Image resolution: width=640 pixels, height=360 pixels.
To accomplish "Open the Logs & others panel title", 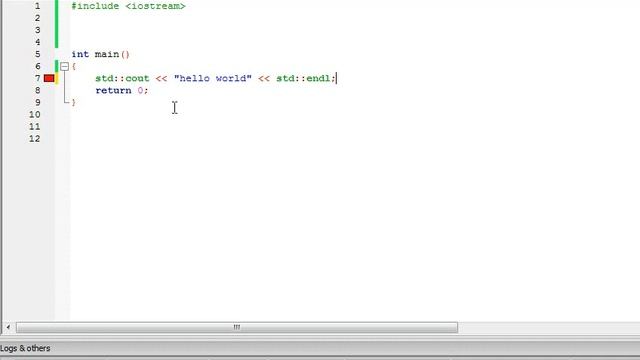I will (25, 348).
